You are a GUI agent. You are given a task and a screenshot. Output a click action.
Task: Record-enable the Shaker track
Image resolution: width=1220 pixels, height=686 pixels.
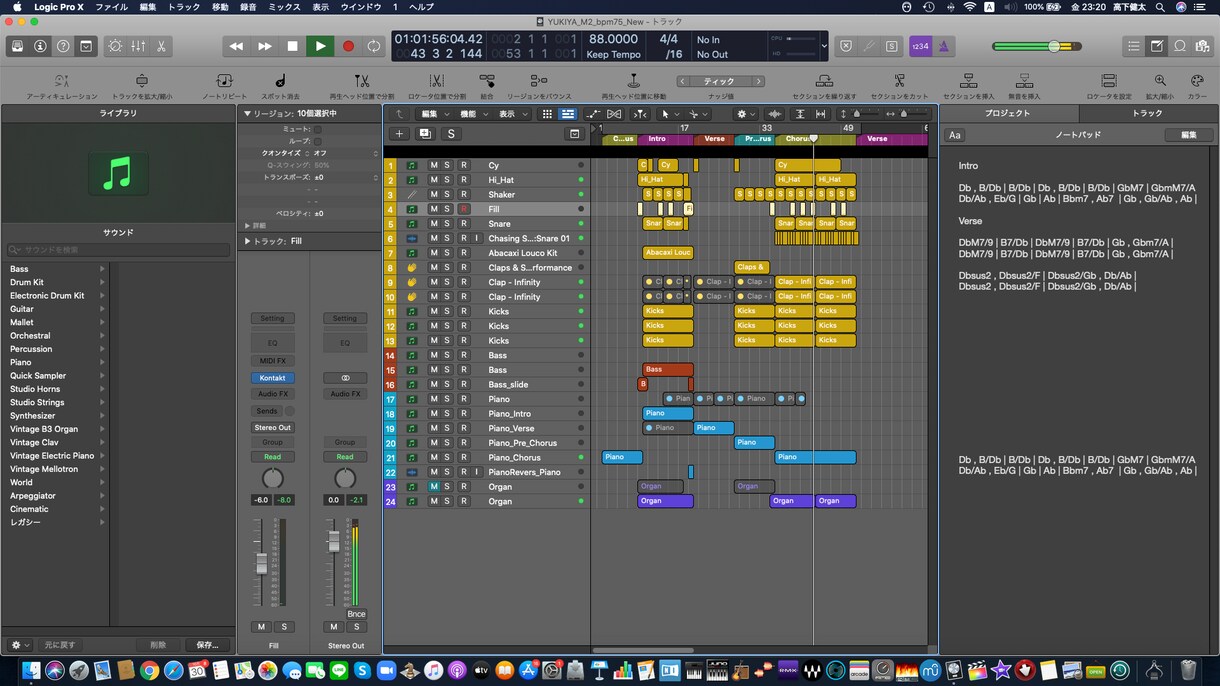point(463,194)
